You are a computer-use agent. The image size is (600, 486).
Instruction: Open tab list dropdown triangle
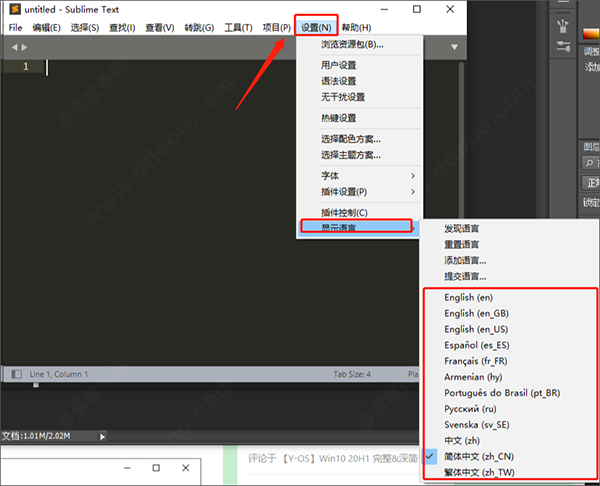click(454, 47)
